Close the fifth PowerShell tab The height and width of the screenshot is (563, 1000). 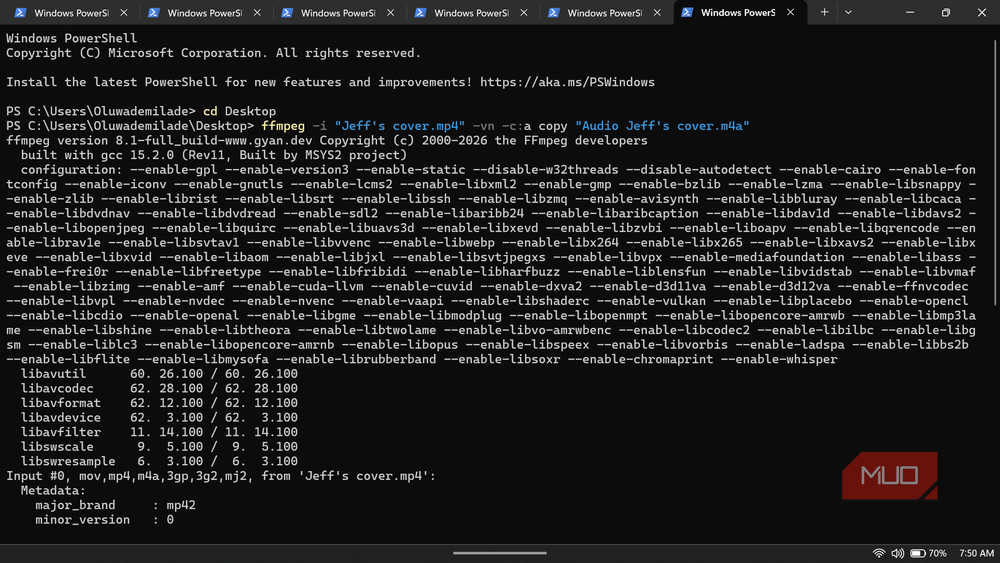point(657,12)
